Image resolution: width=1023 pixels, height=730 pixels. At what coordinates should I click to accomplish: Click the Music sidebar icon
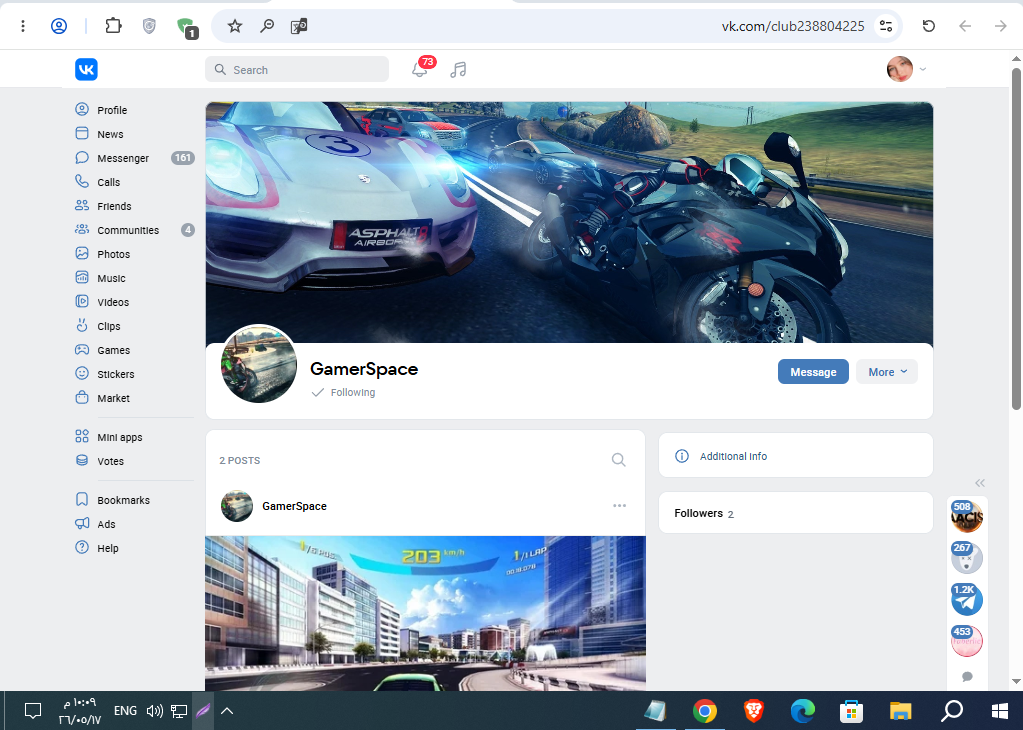pyautogui.click(x=82, y=278)
